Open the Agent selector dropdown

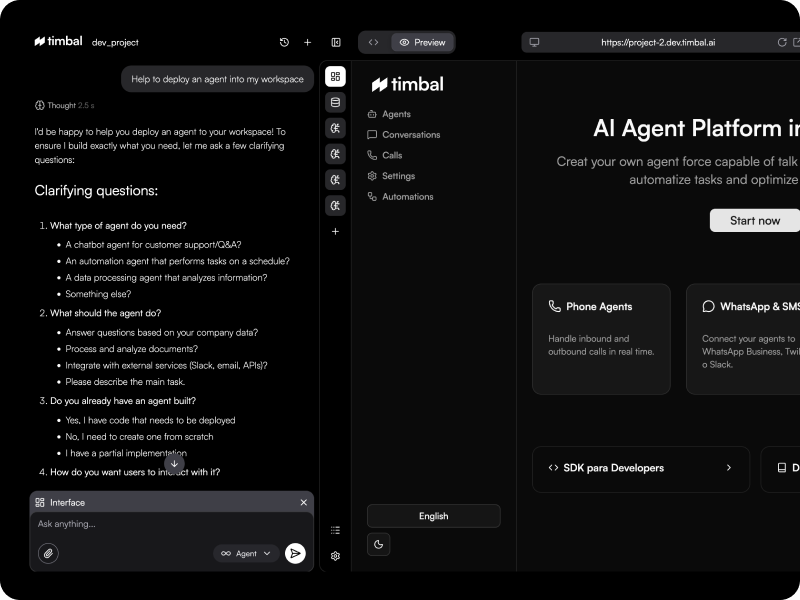click(246, 553)
